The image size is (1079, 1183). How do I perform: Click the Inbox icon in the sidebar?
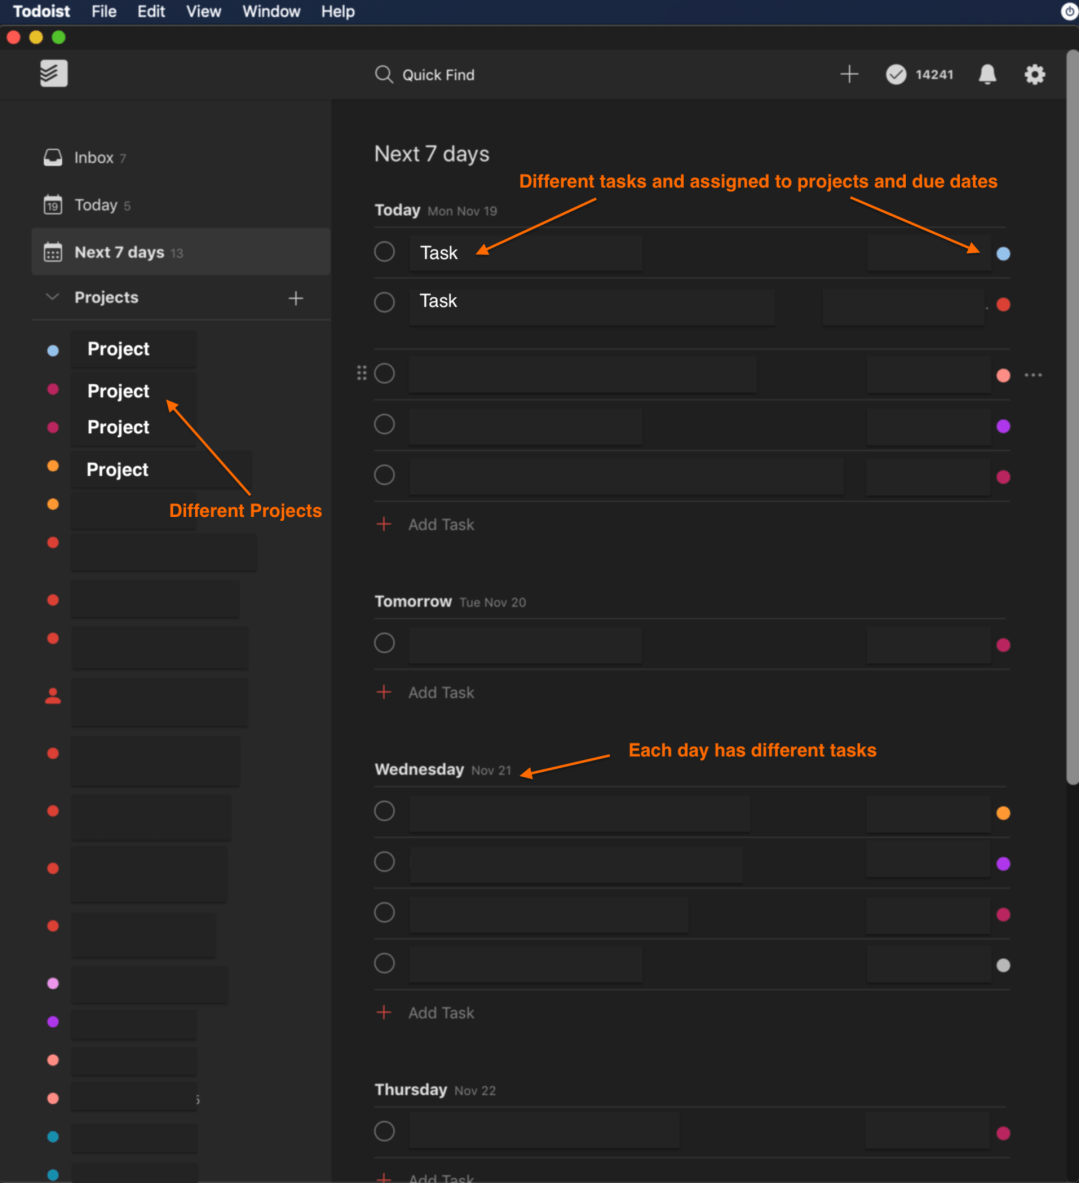point(51,157)
